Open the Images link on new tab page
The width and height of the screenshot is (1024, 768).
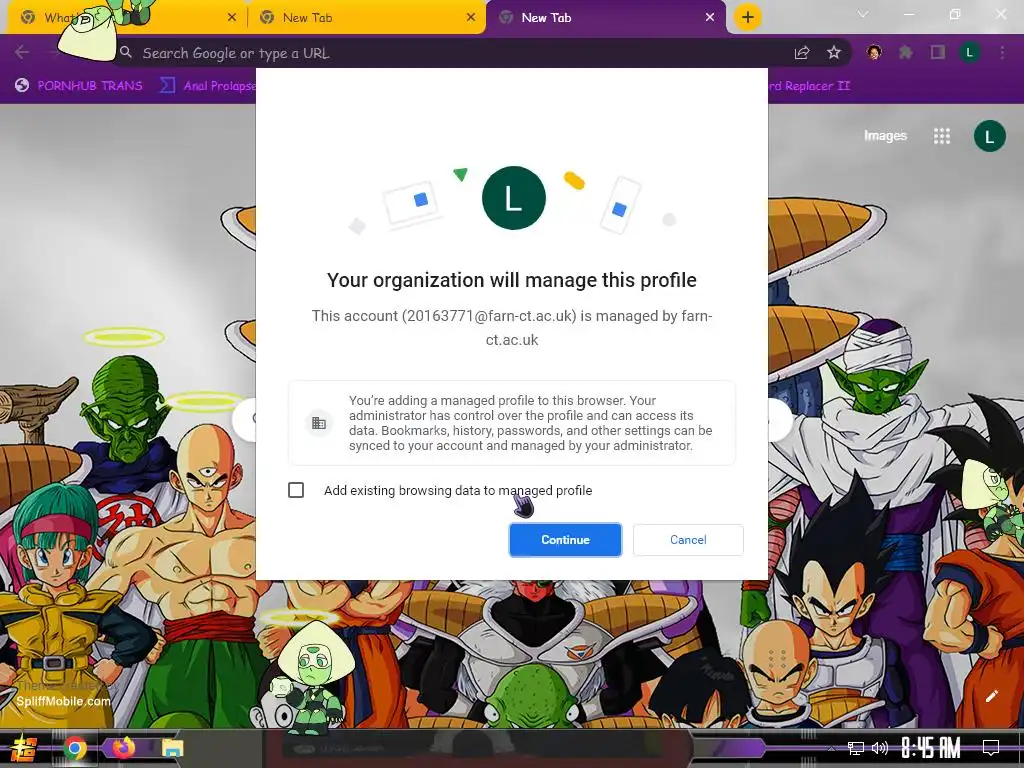click(x=885, y=136)
